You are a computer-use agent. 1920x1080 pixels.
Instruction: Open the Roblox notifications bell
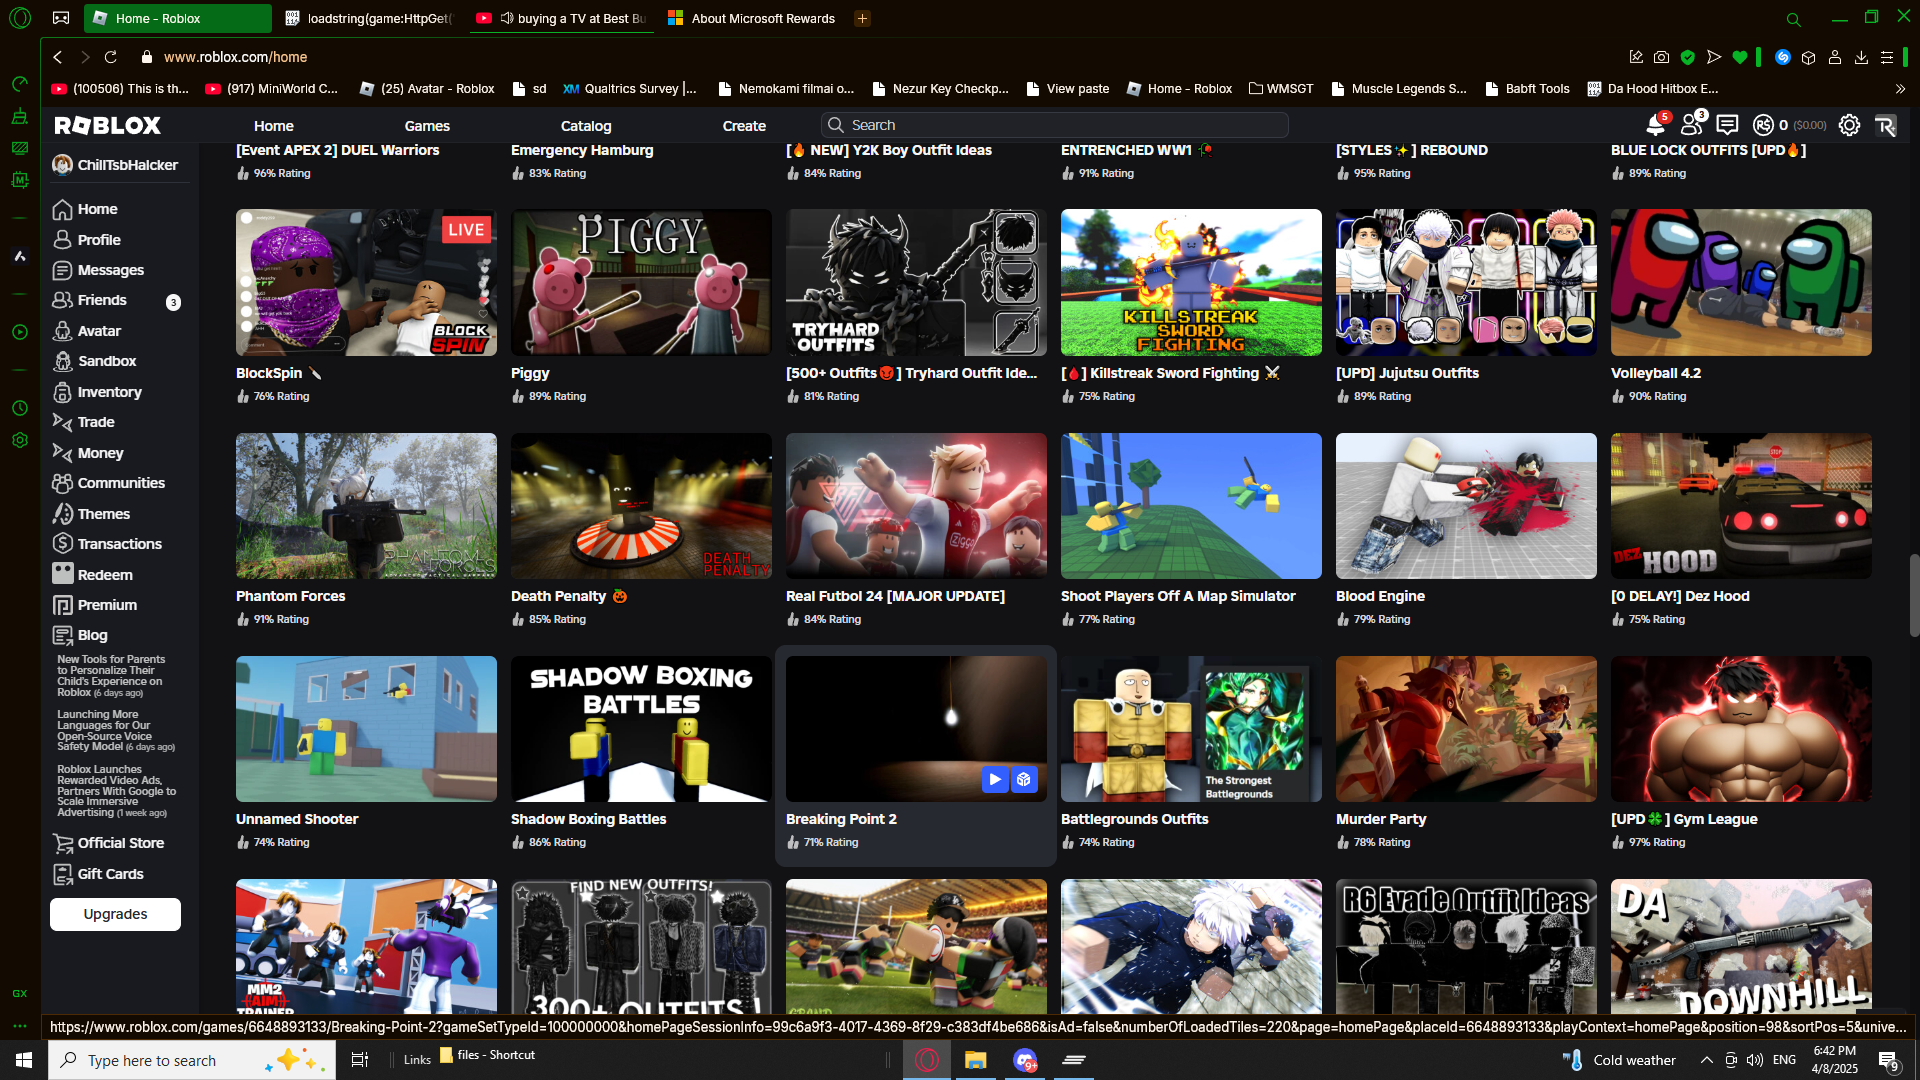1654,126
